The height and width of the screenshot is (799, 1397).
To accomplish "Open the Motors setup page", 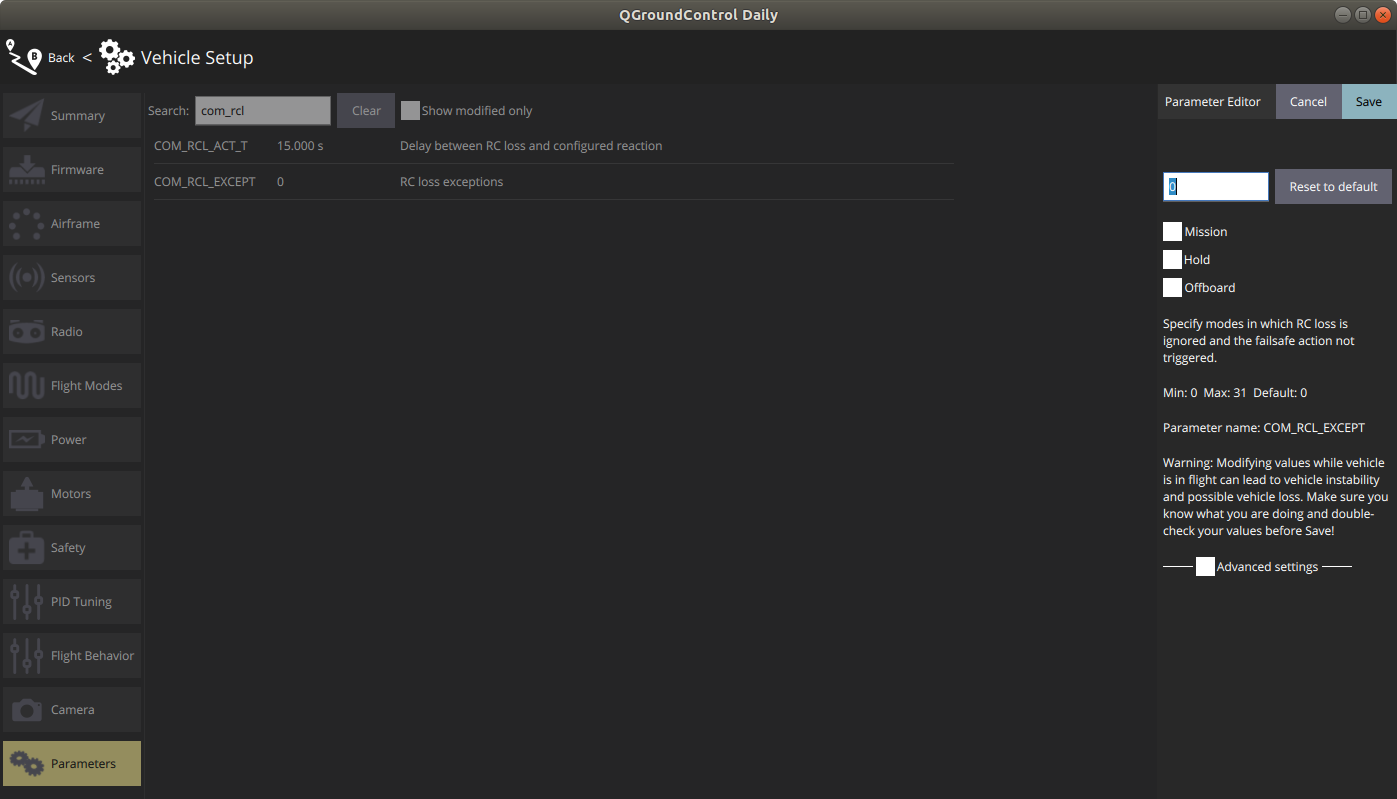I will (72, 493).
